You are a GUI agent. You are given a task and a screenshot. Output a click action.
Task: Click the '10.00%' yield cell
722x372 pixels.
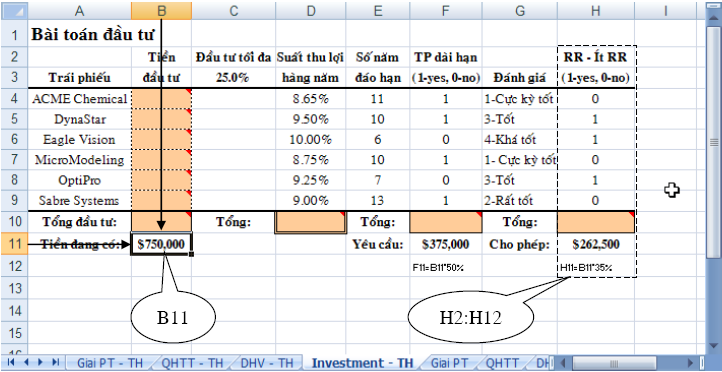311,140
